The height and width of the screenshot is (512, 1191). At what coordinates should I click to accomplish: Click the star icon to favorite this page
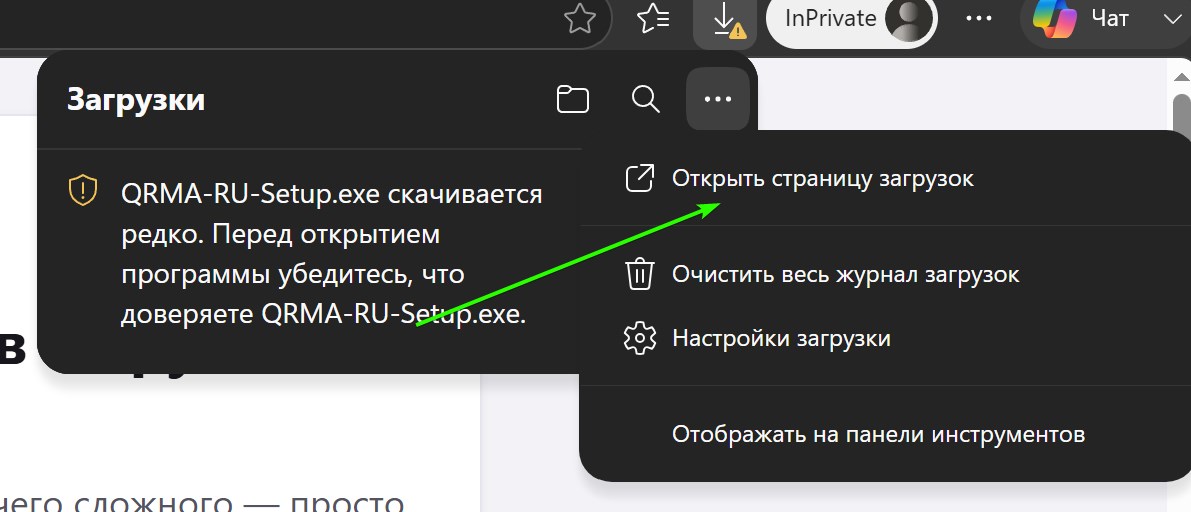[x=580, y=19]
